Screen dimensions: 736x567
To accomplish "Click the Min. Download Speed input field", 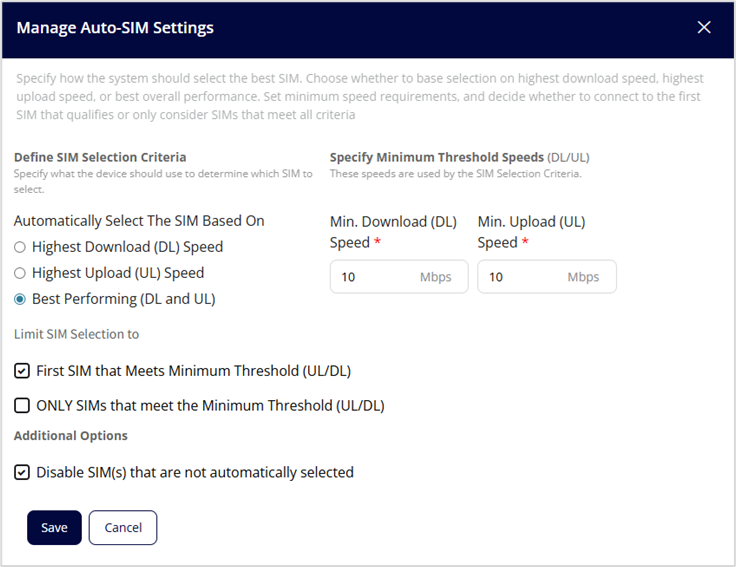I will click(x=375, y=277).
